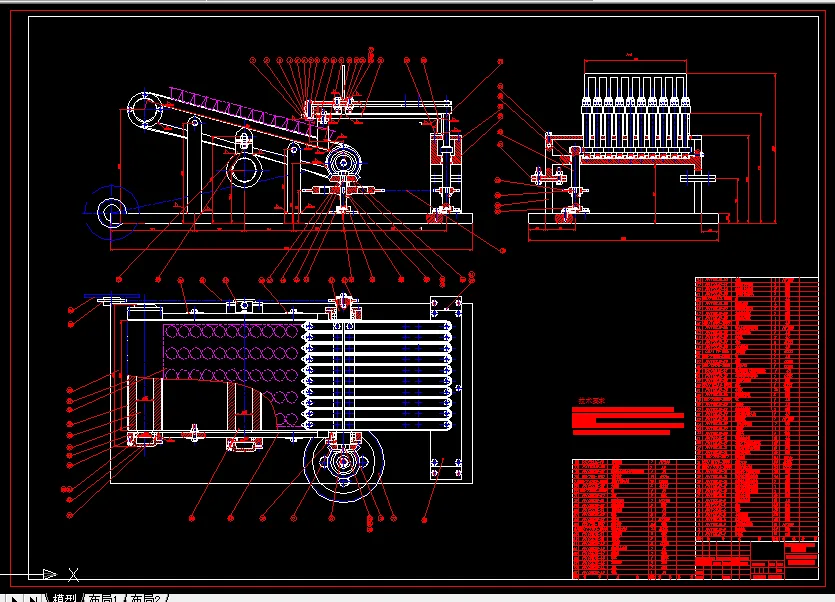835x602 pixels.
Task: Select the 技术要求 heading text in the drawing
Action: 592,401
